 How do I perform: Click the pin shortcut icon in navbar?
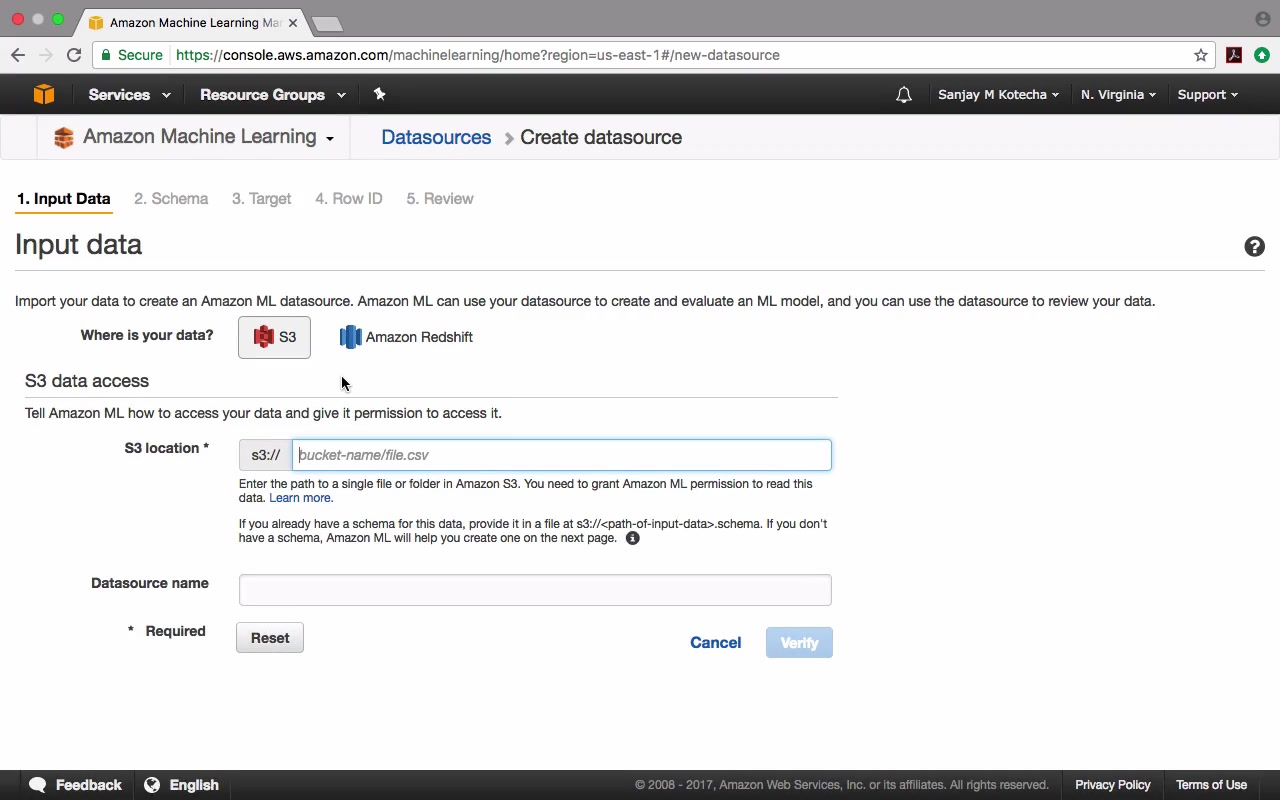point(379,94)
